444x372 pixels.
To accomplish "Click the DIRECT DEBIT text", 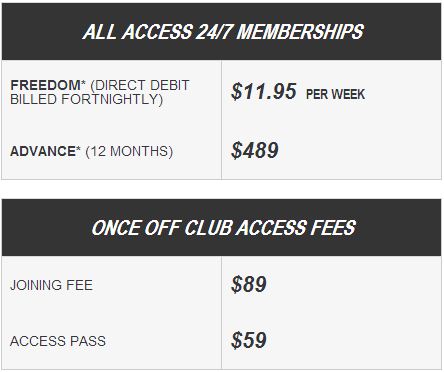I will pos(140,85).
